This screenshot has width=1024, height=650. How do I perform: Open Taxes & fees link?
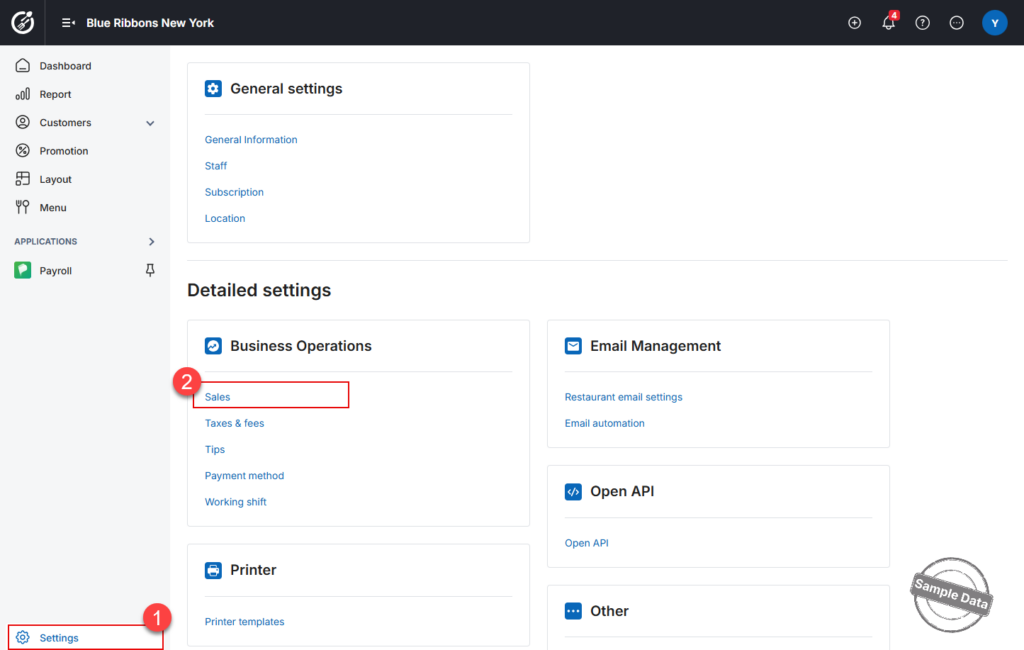[234, 423]
